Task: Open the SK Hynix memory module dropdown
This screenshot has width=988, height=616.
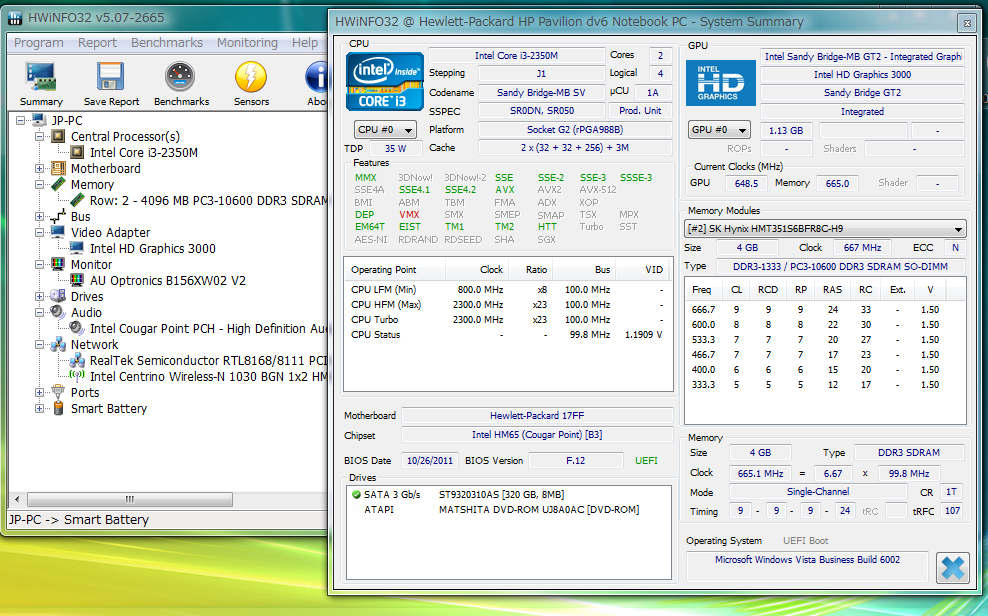Action: pyautogui.click(x=824, y=229)
